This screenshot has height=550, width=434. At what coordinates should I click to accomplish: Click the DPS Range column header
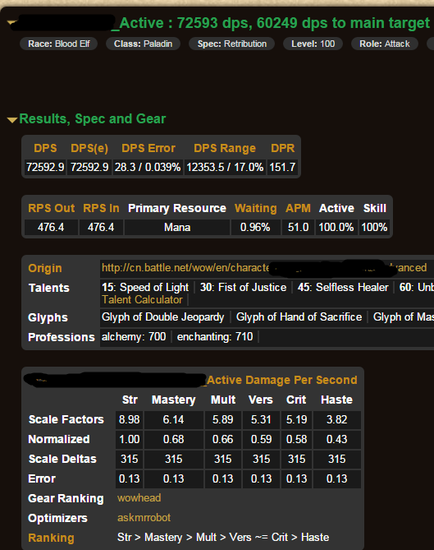(x=225, y=148)
